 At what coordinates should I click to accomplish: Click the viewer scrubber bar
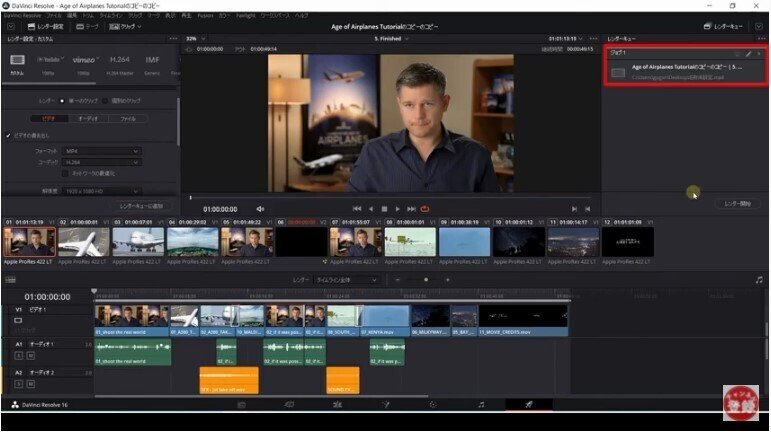(391, 198)
